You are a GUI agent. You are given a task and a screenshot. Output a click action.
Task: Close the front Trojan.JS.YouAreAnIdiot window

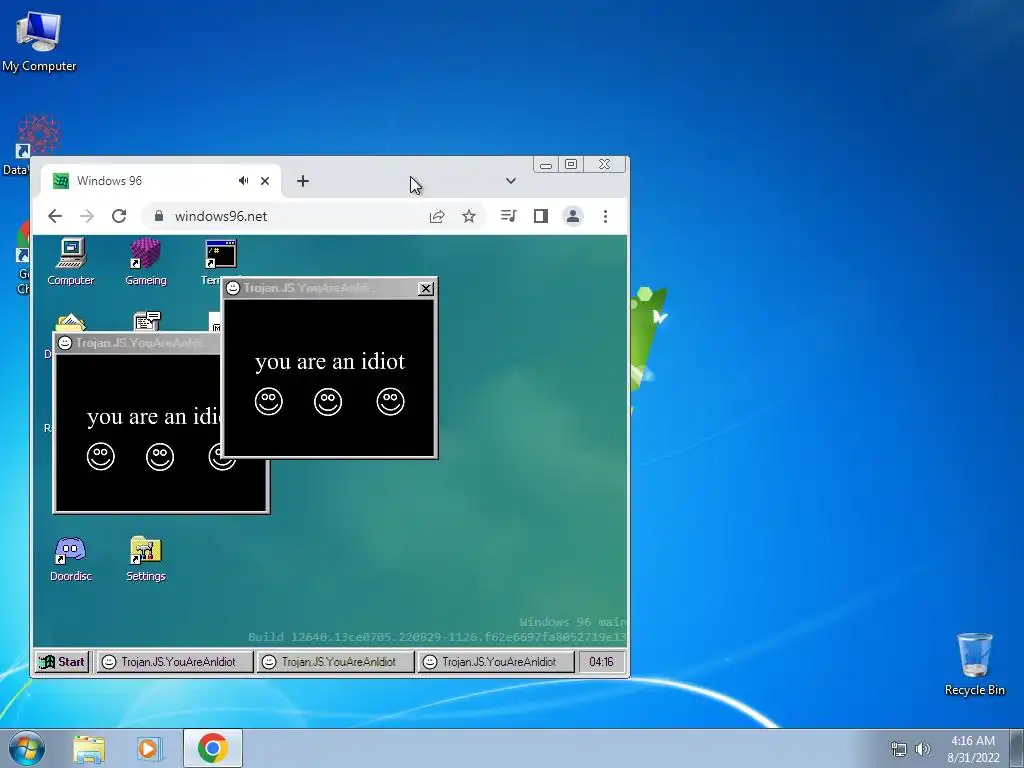tap(425, 288)
